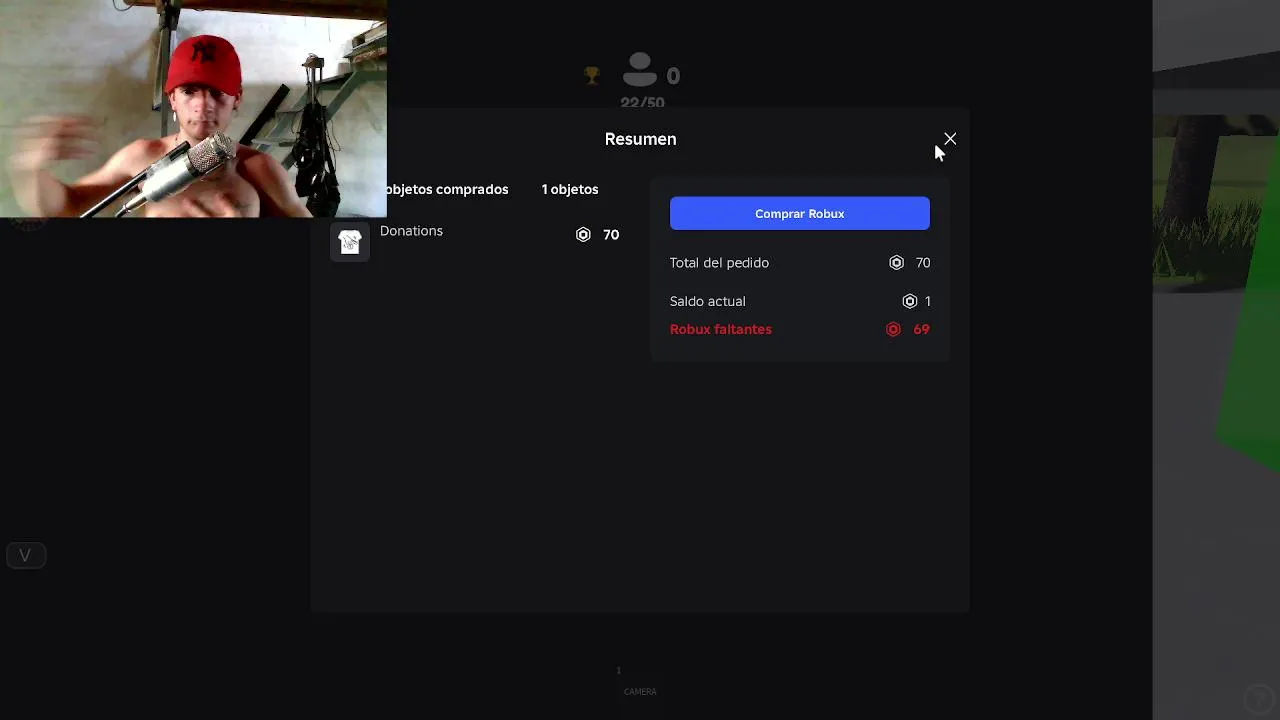This screenshot has width=1280, height=720.
Task: Click the Comprar Robux button
Action: click(800, 213)
